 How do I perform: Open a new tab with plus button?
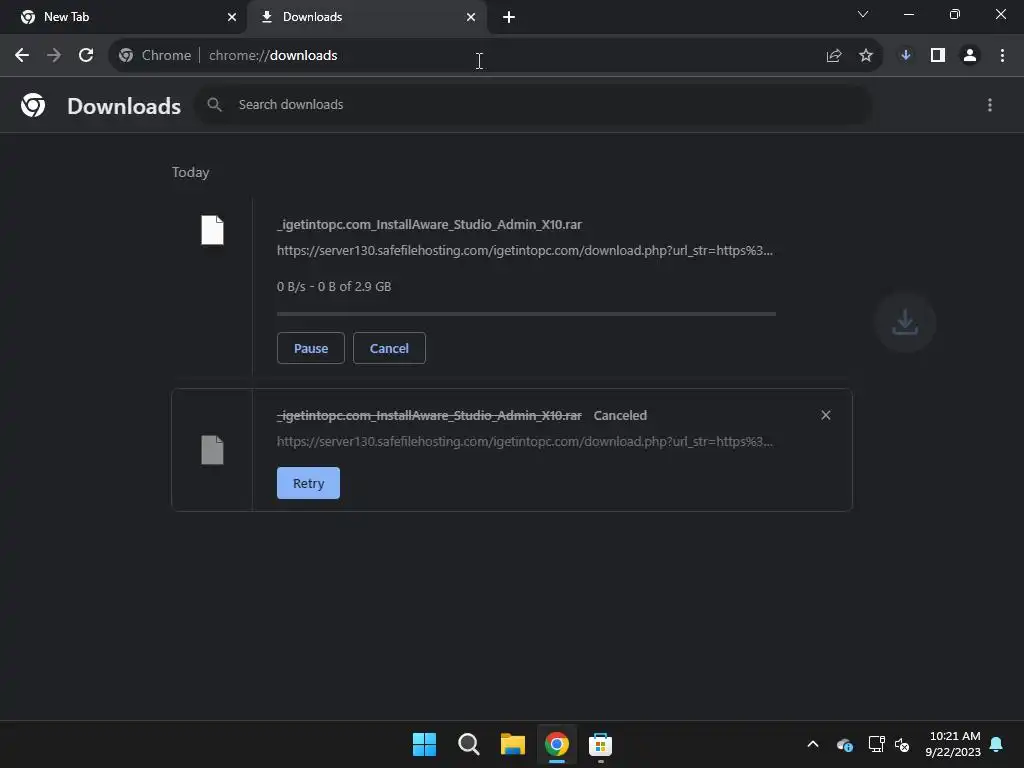tap(509, 17)
